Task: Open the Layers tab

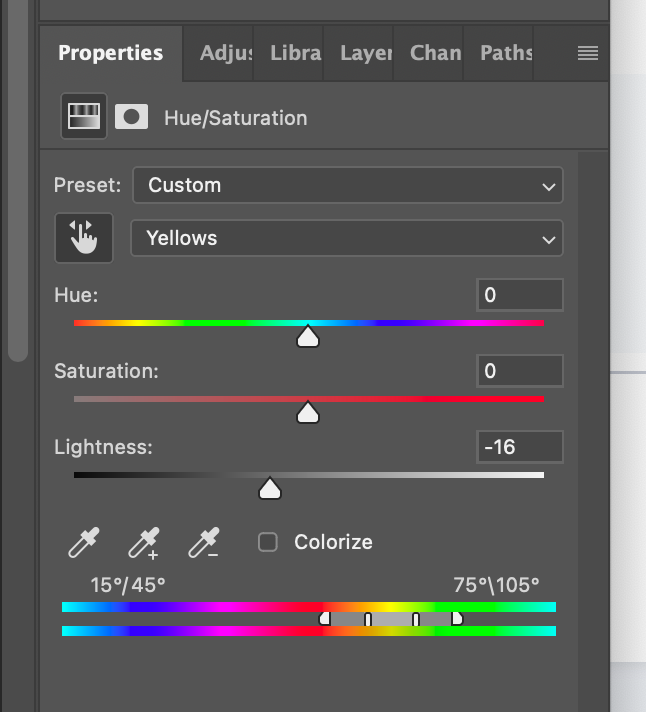Action: (x=365, y=53)
